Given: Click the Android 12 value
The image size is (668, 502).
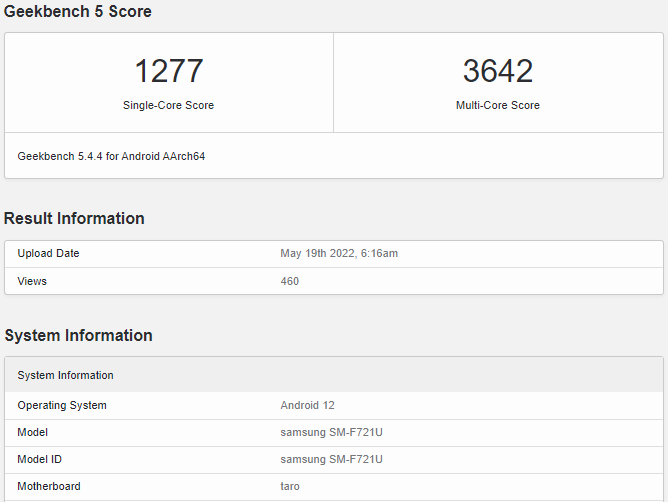Looking at the screenshot, I should pos(307,405).
